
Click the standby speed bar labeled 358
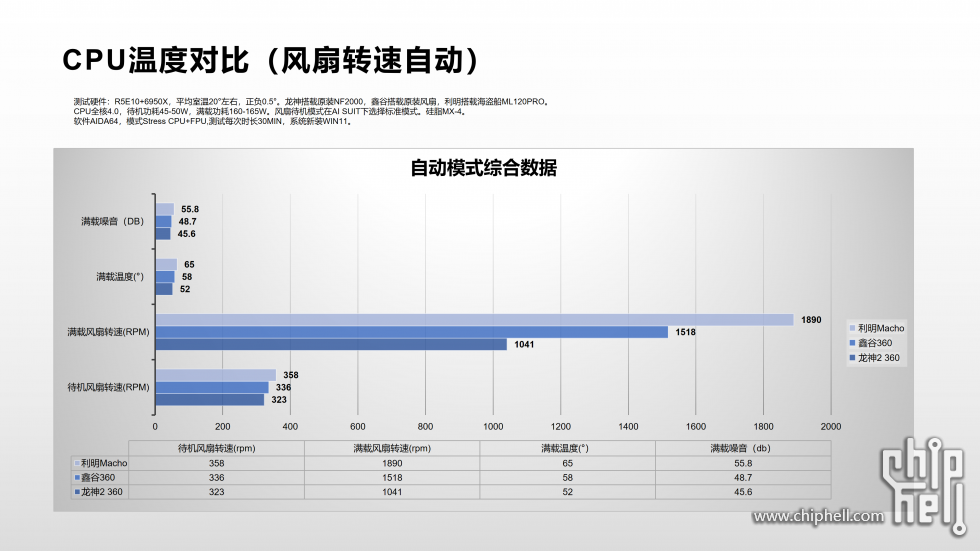[216, 375]
